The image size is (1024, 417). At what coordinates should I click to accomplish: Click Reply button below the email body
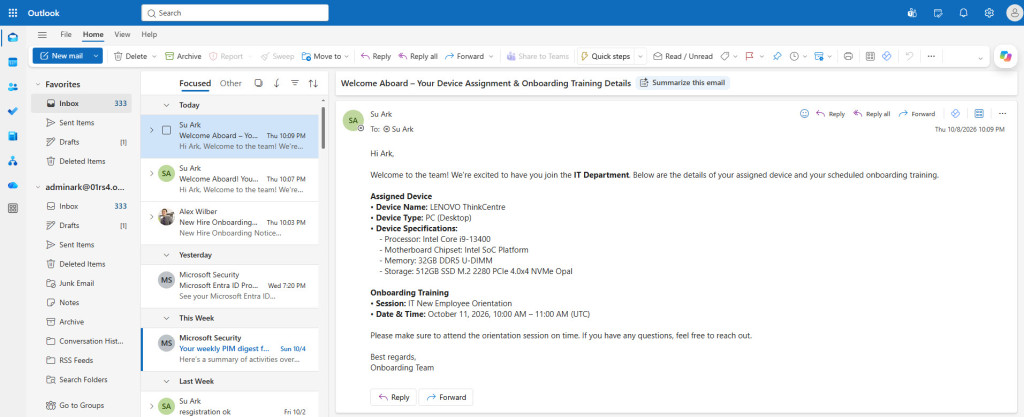(394, 397)
